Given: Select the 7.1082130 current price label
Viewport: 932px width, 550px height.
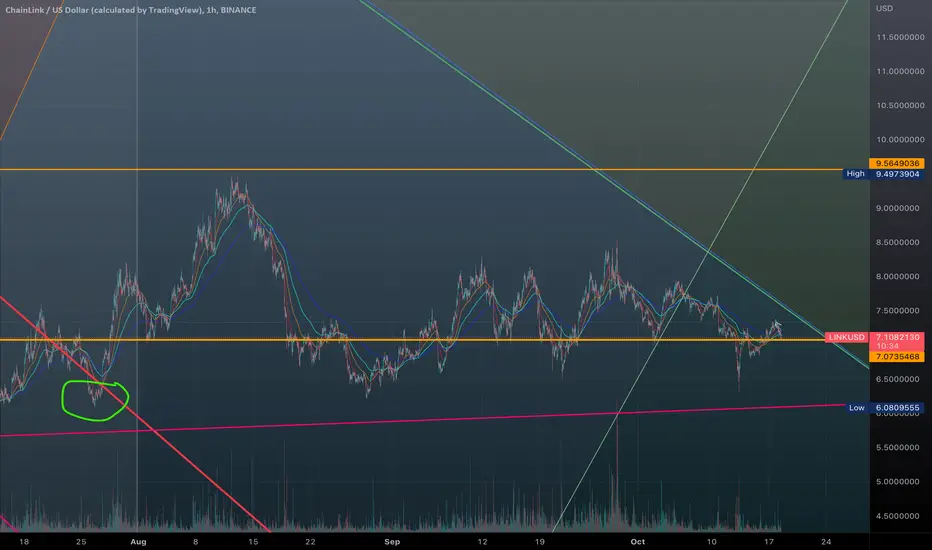Looking at the screenshot, I should [897, 337].
